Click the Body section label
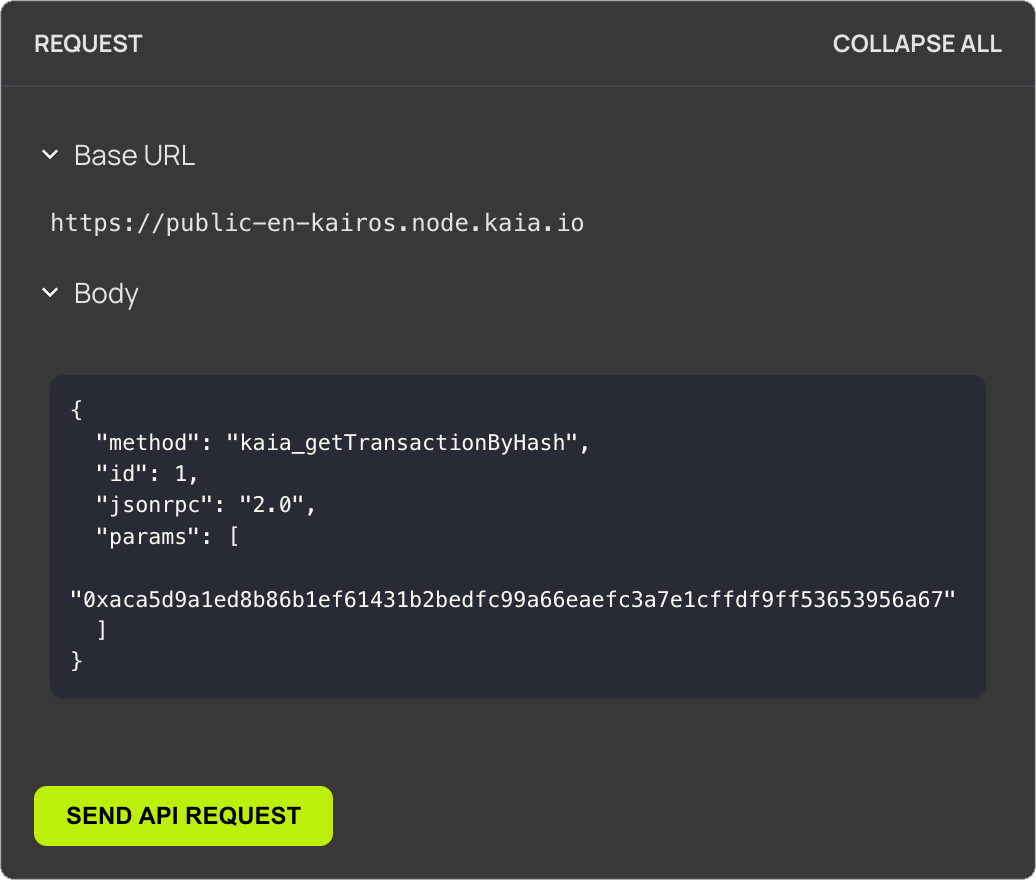The height and width of the screenshot is (880, 1036). click(x=106, y=294)
